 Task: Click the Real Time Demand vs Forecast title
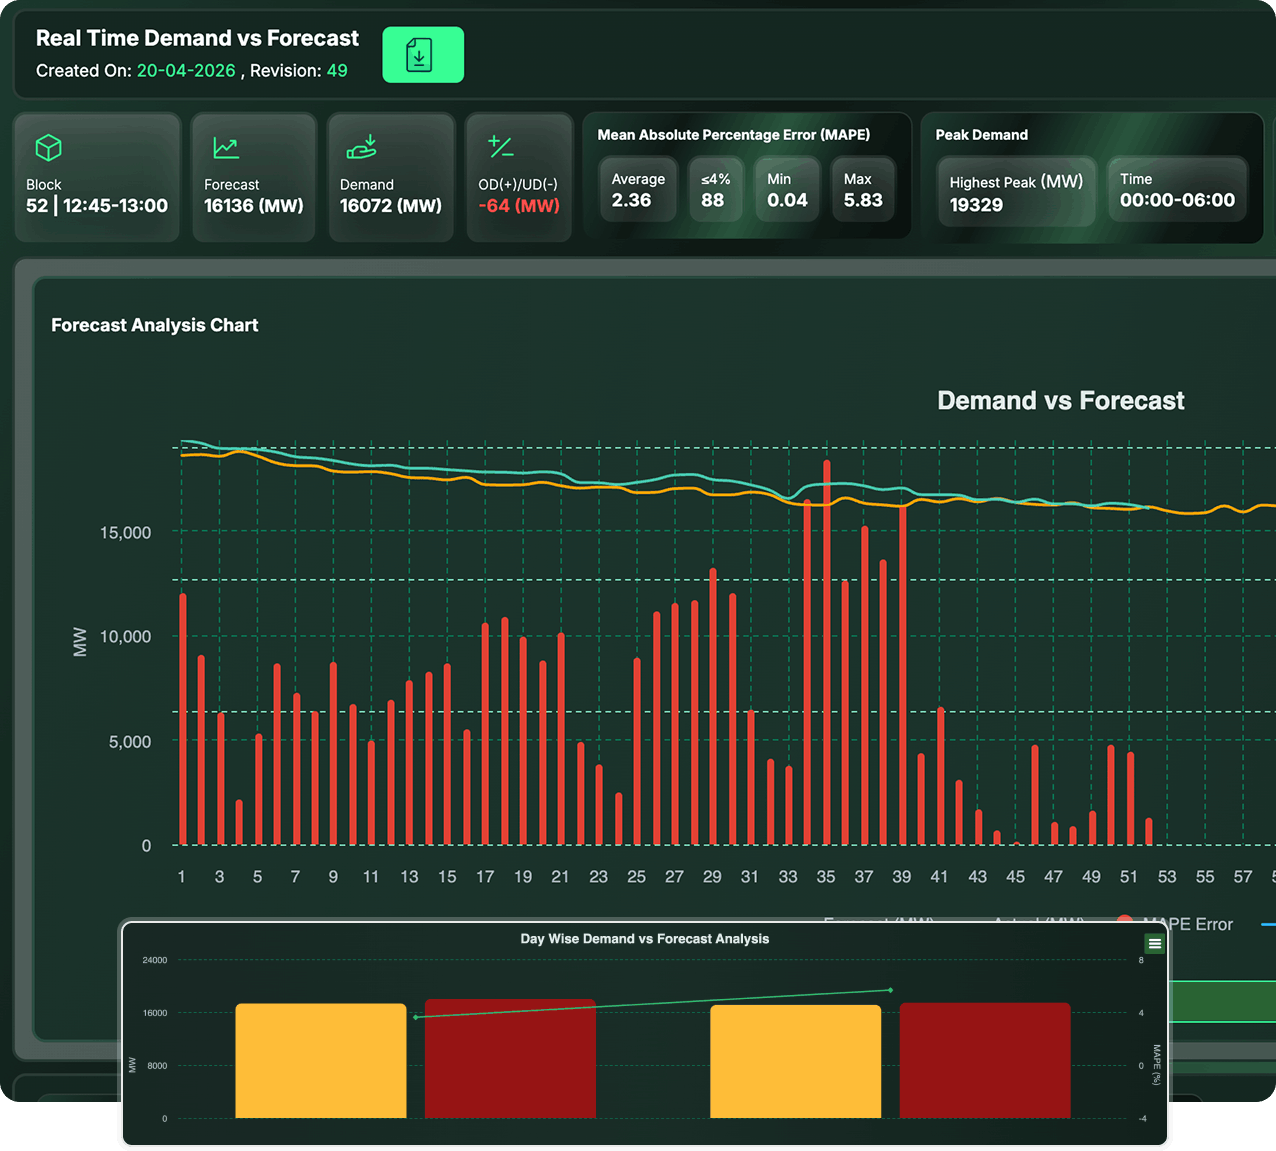click(197, 38)
